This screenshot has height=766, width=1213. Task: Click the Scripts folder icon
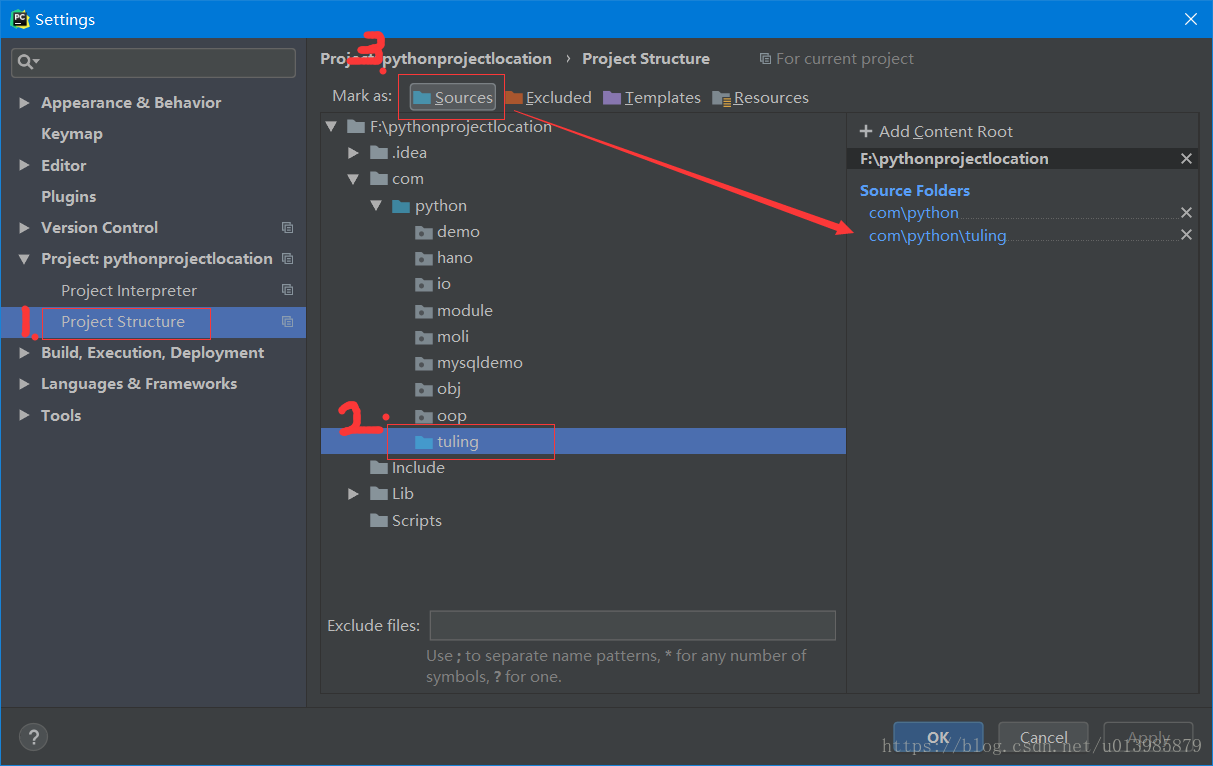(378, 521)
